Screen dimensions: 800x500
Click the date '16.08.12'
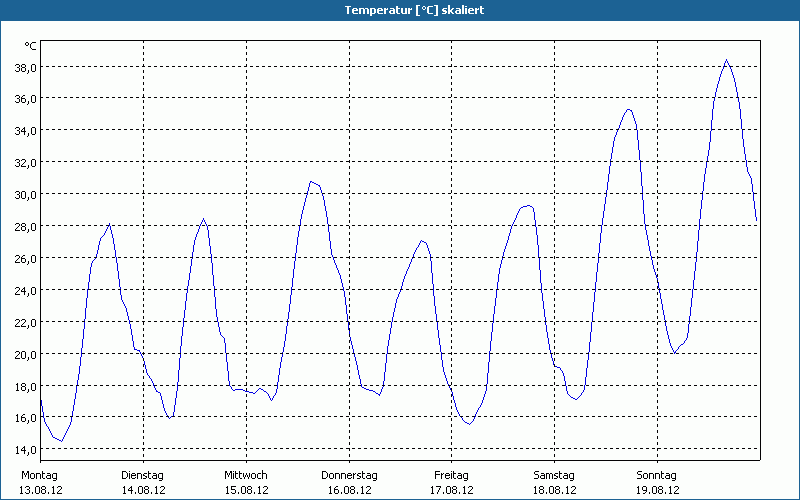[349, 490]
